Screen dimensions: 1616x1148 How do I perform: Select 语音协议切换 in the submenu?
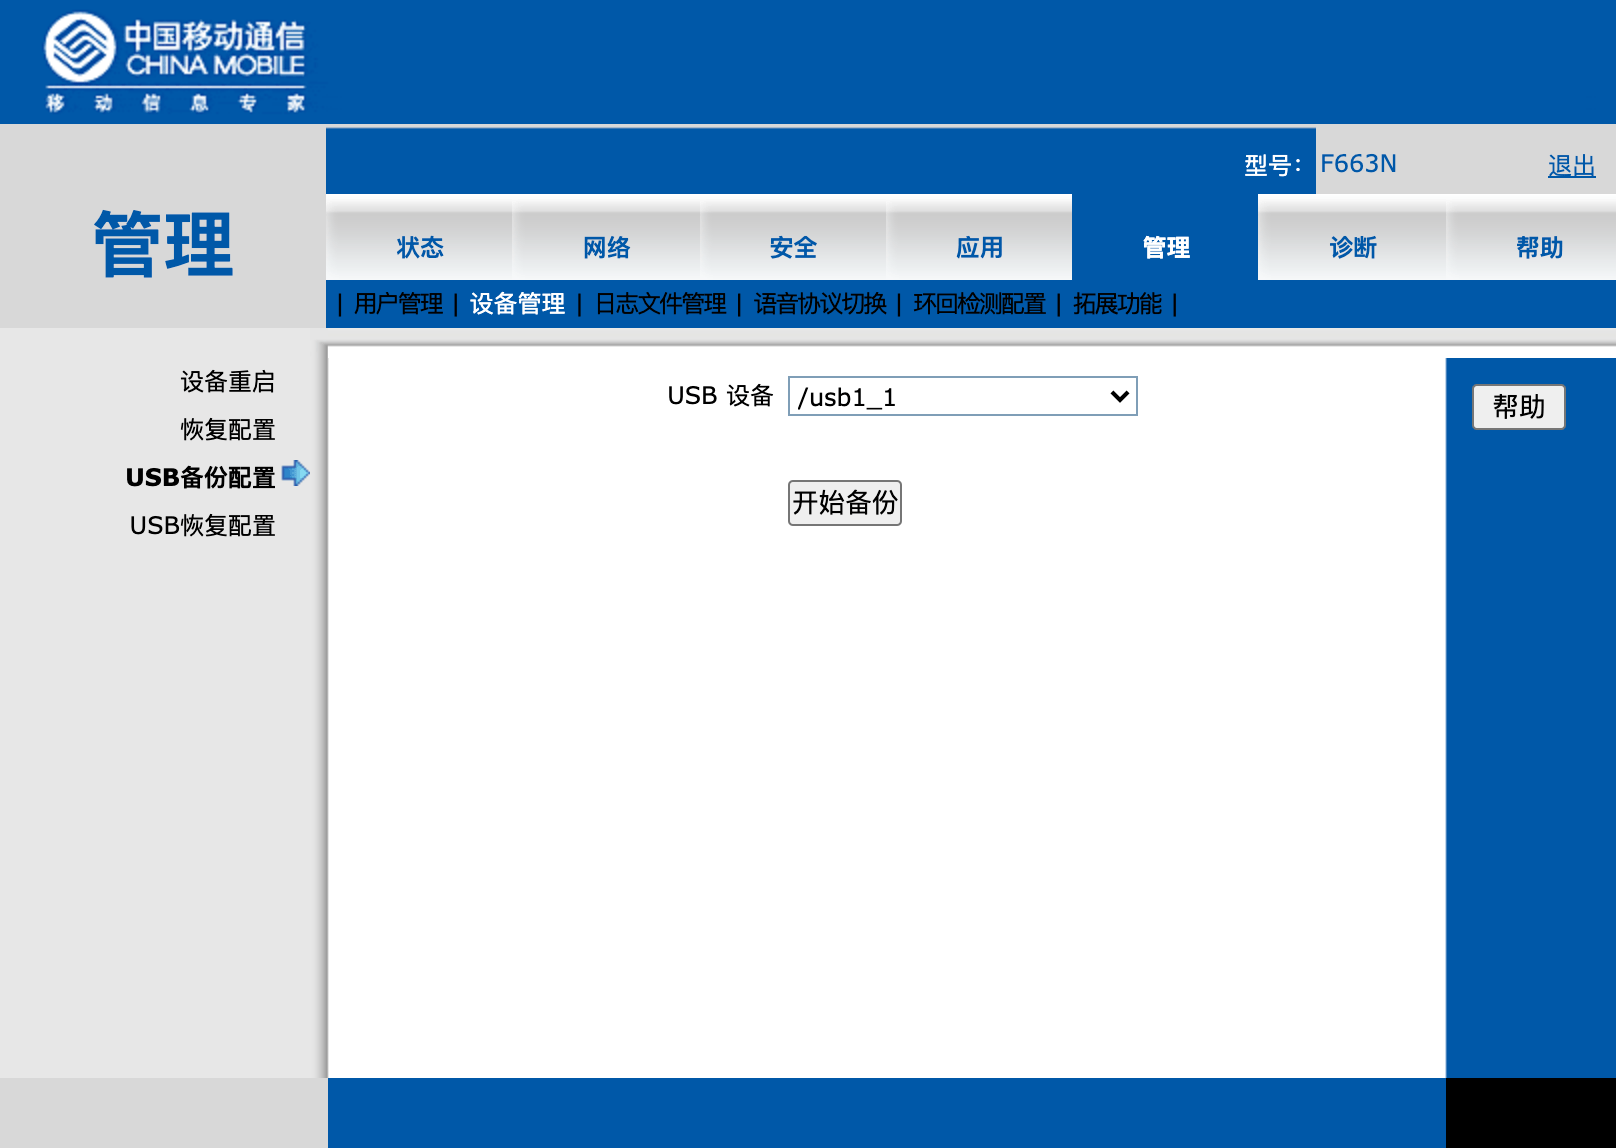[x=818, y=305]
